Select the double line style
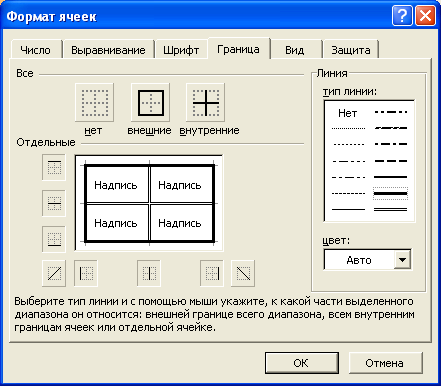The width and height of the screenshot is (441, 386). click(x=391, y=209)
